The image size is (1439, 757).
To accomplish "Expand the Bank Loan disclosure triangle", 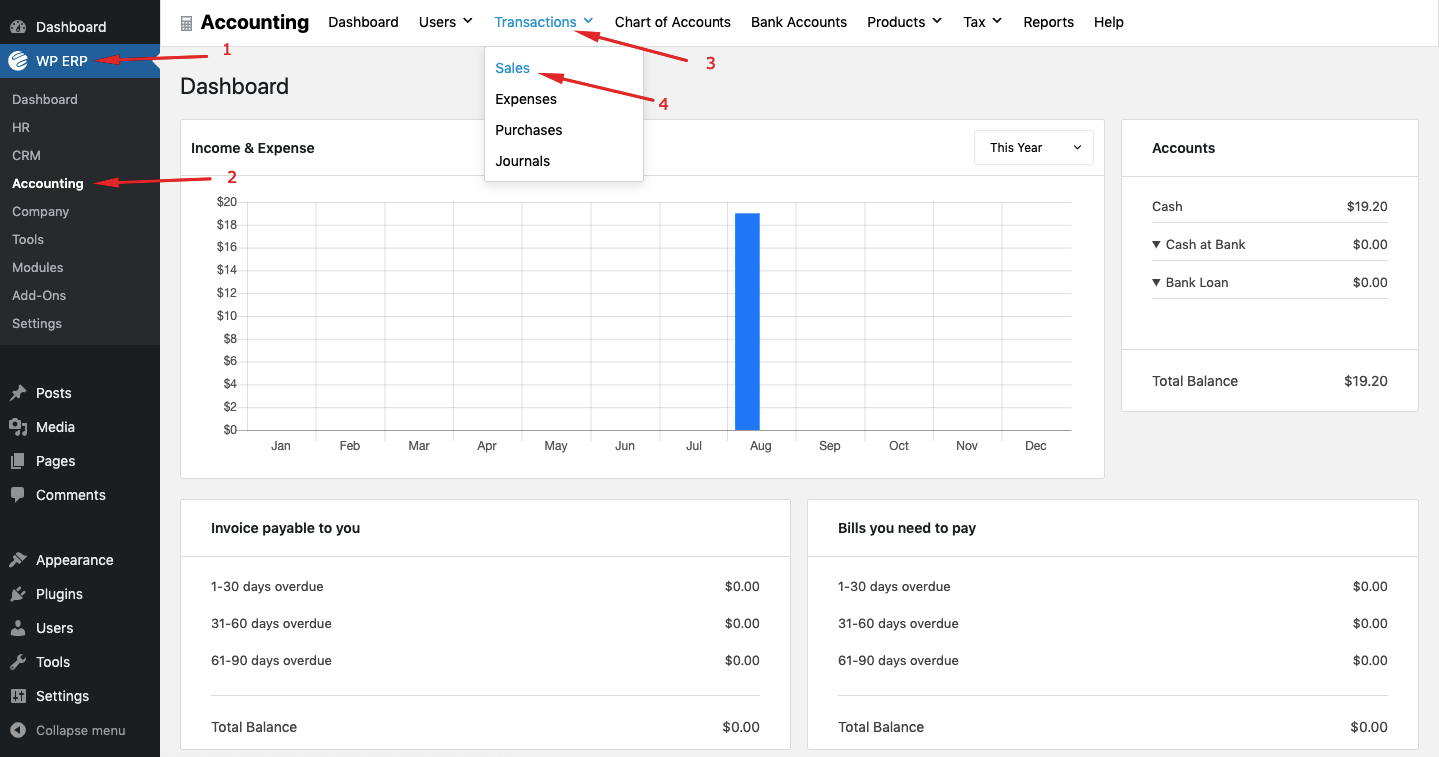I will pos(1156,283).
